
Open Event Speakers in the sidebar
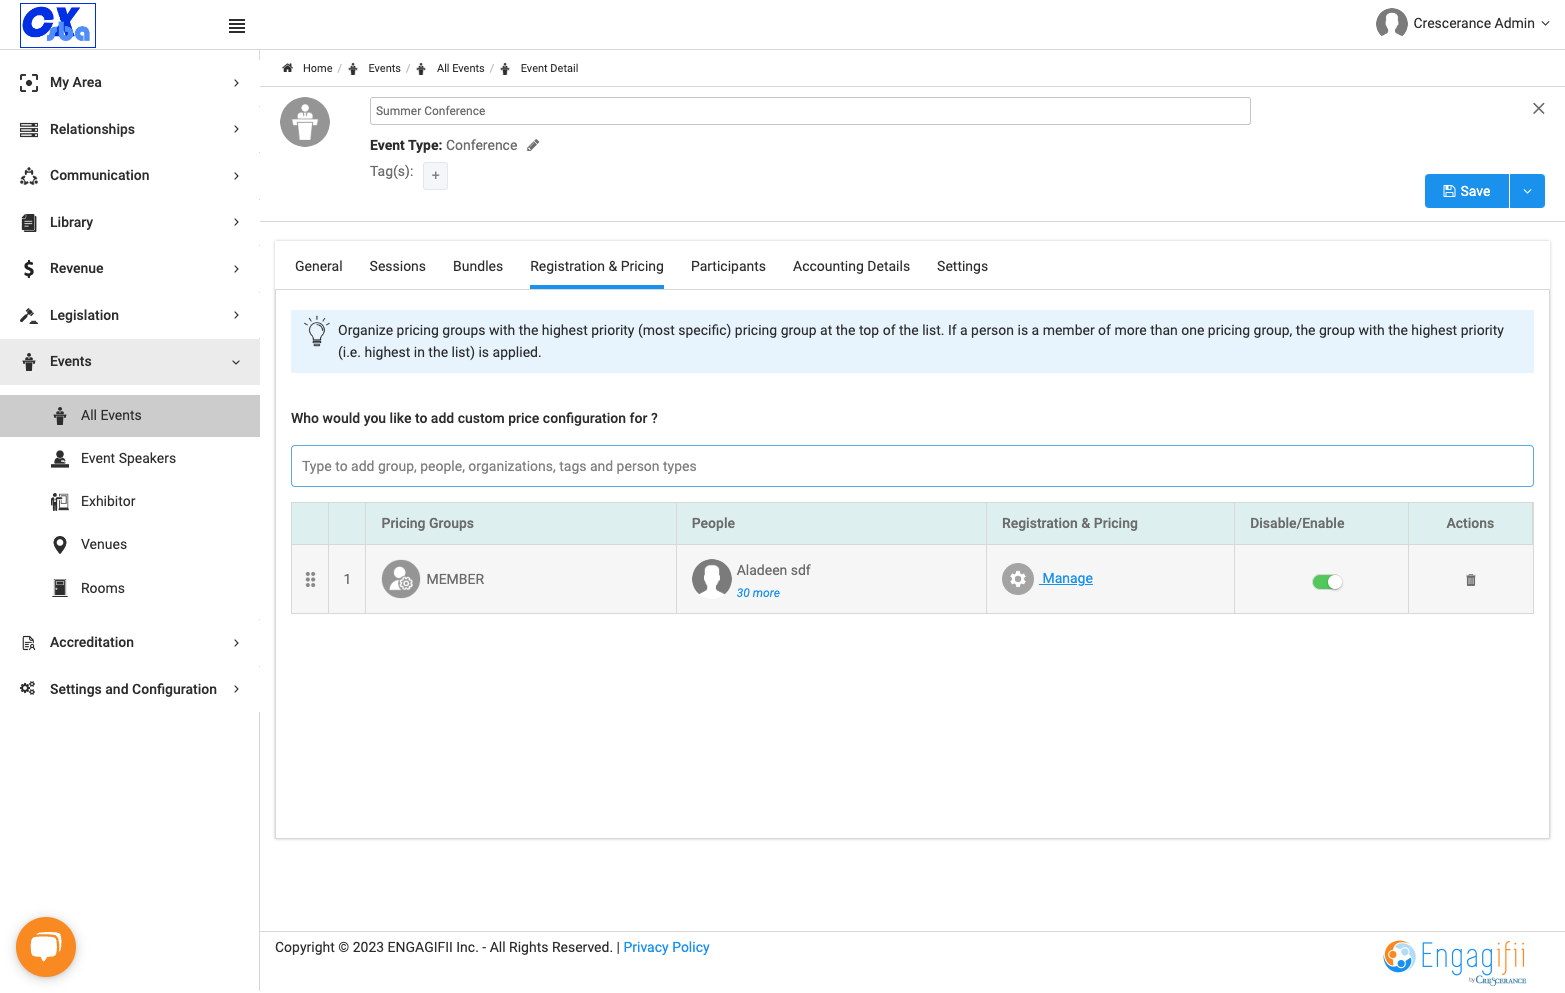click(130, 458)
